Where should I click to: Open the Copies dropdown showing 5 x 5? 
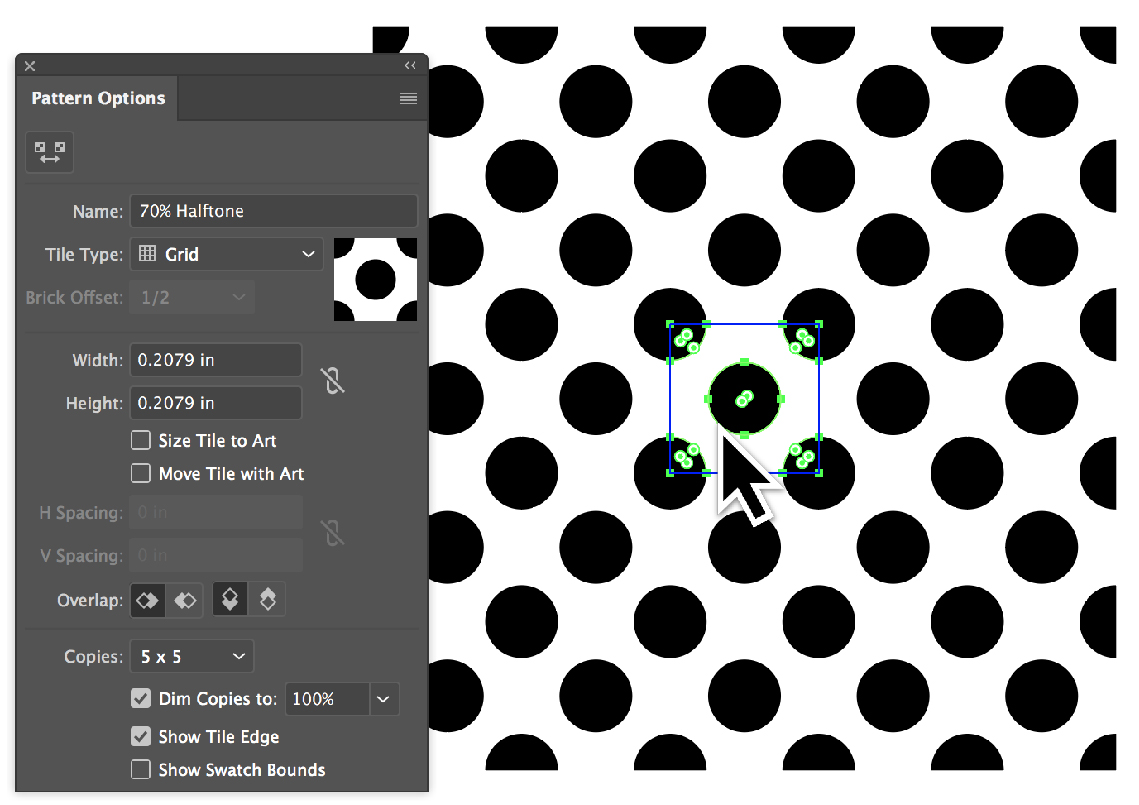tap(191, 656)
